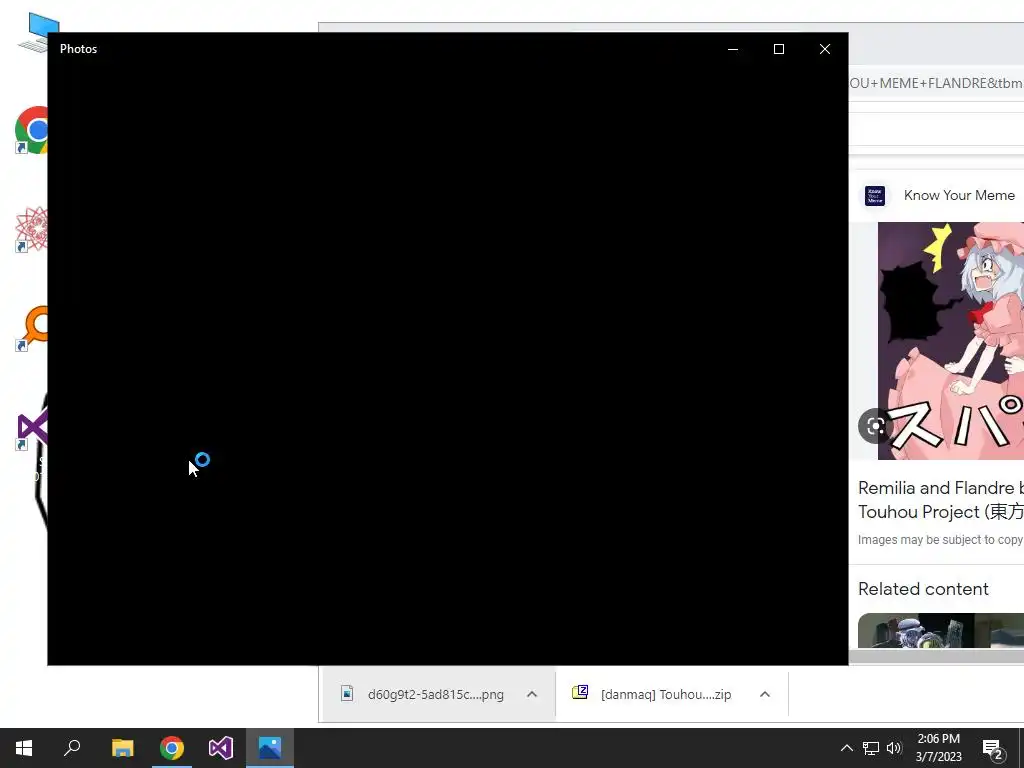The height and width of the screenshot is (768, 1024).
Task: Click the Related content heading
Action: (923, 589)
